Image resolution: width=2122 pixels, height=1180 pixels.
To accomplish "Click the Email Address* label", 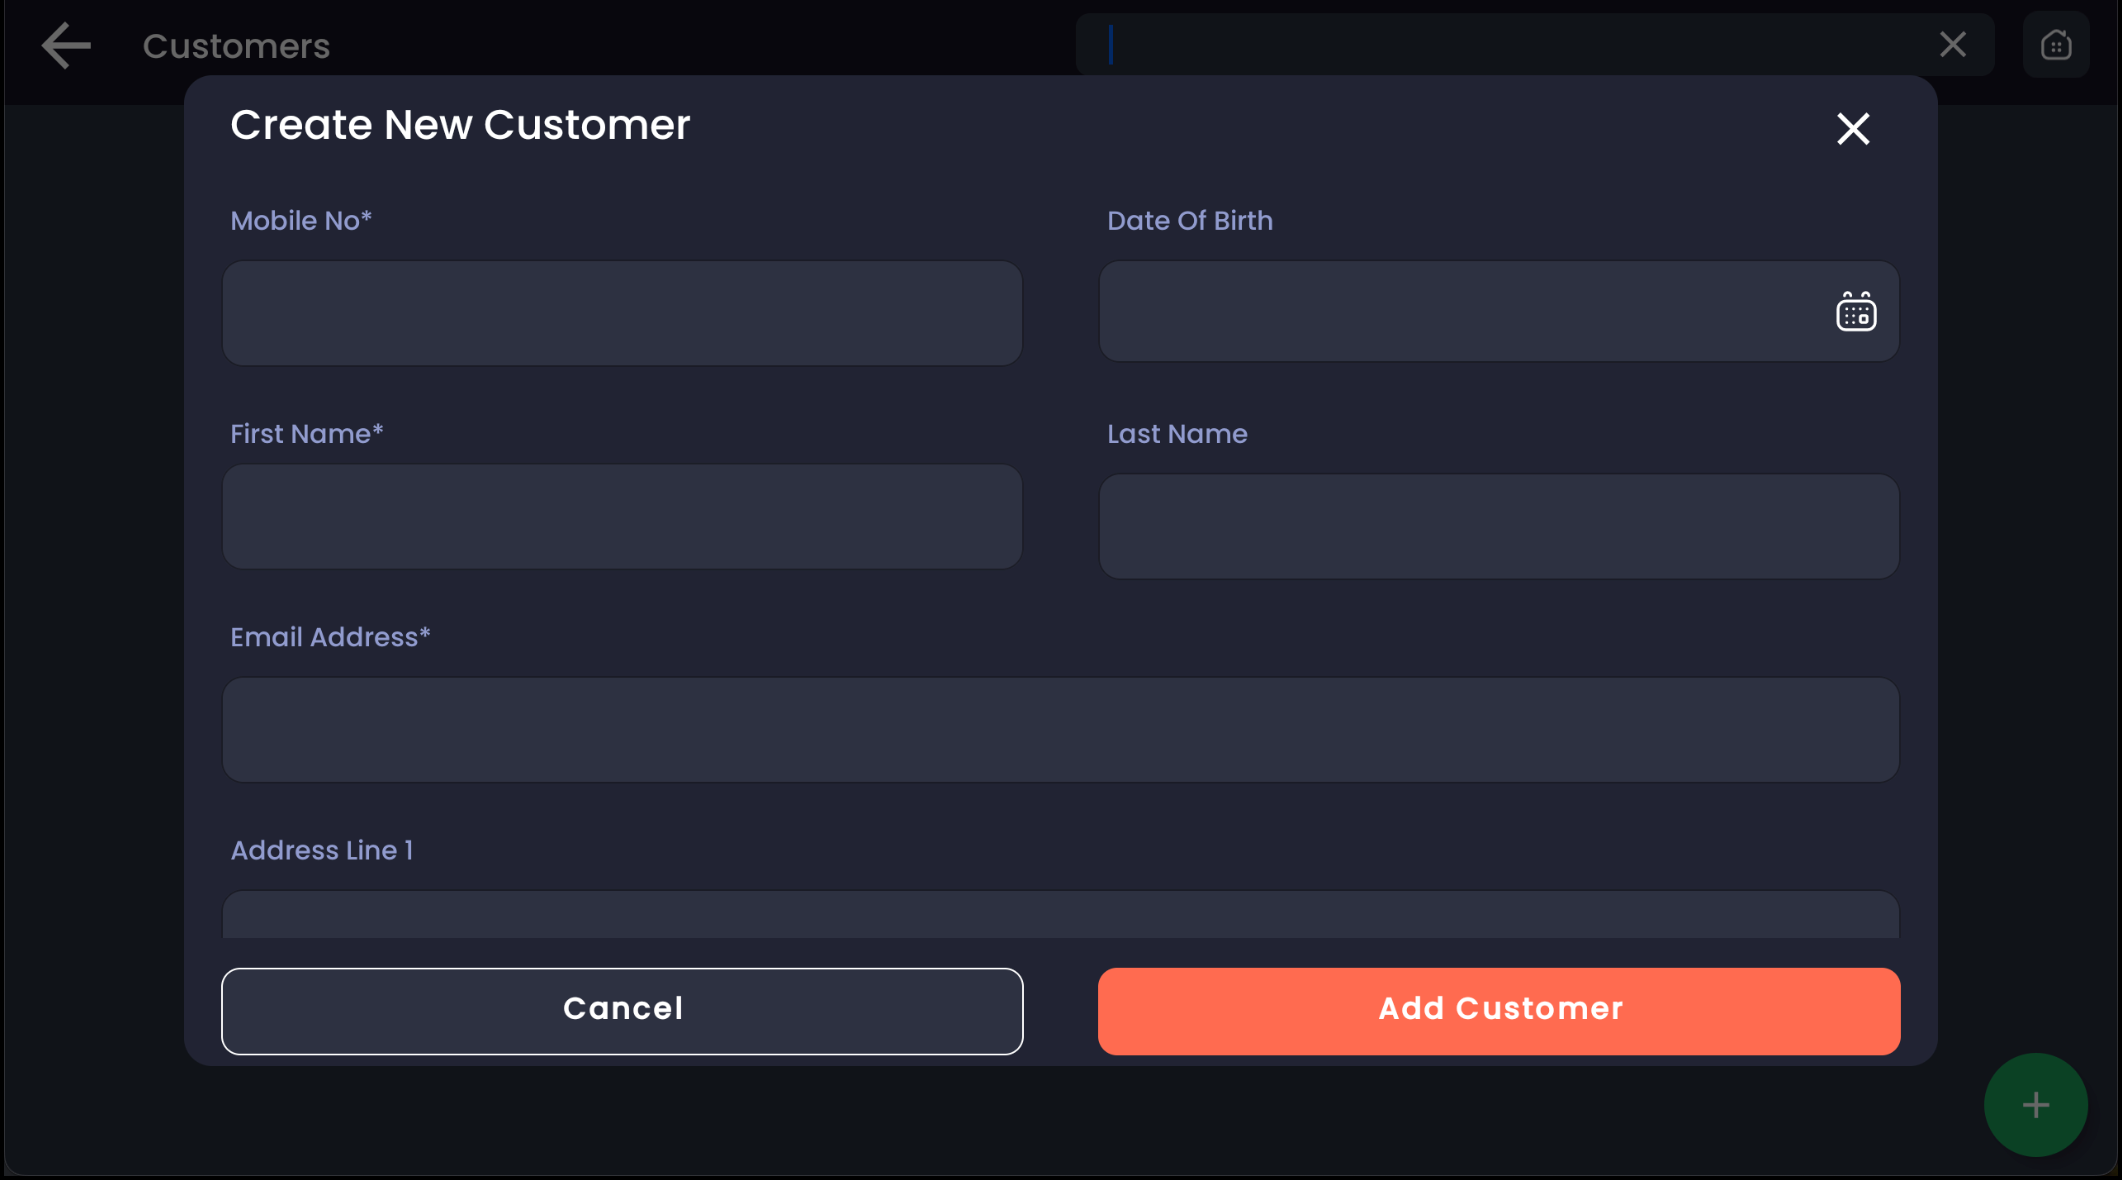I will click(330, 637).
